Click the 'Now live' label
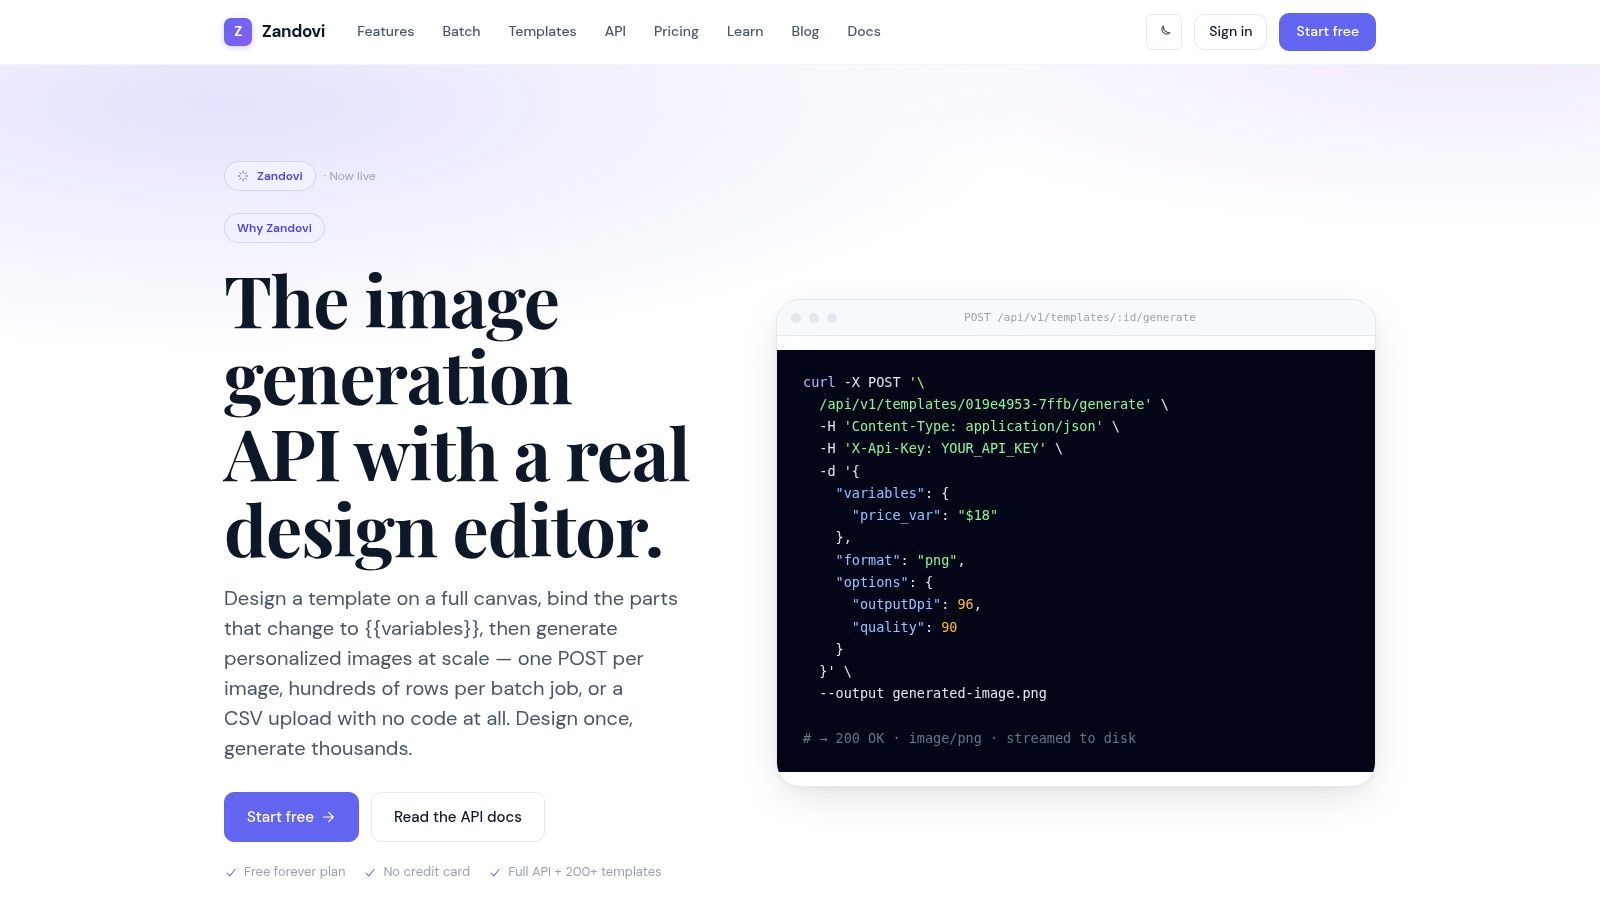This screenshot has width=1600, height=900. coord(352,176)
